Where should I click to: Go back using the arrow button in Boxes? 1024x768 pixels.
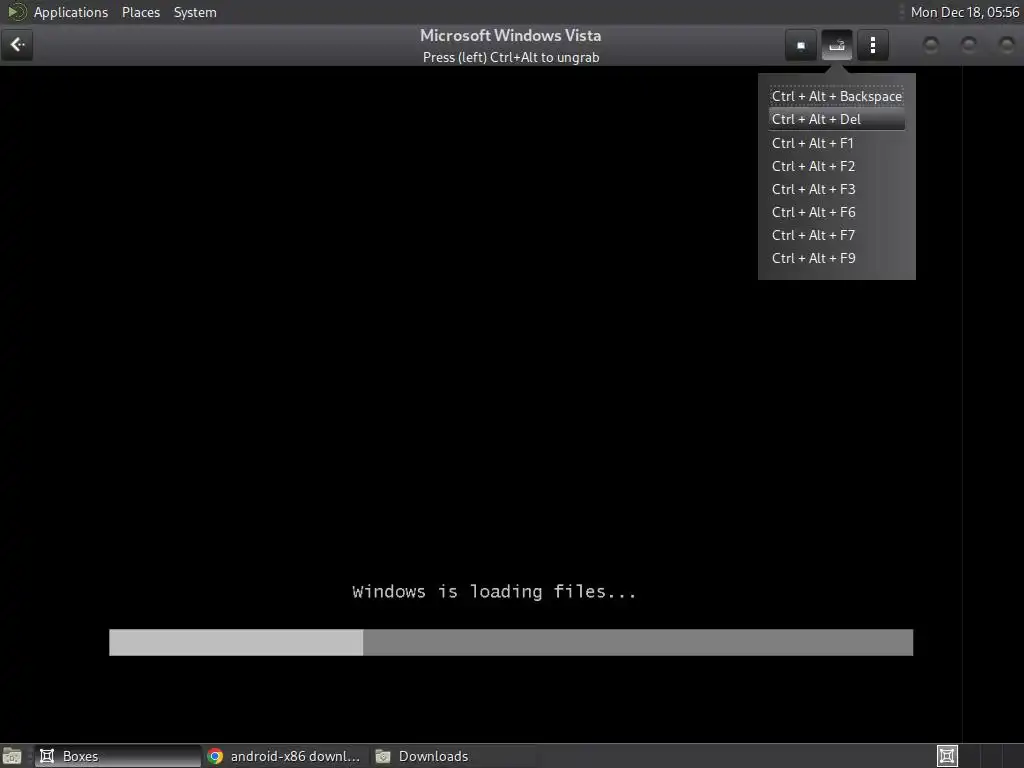17,45
